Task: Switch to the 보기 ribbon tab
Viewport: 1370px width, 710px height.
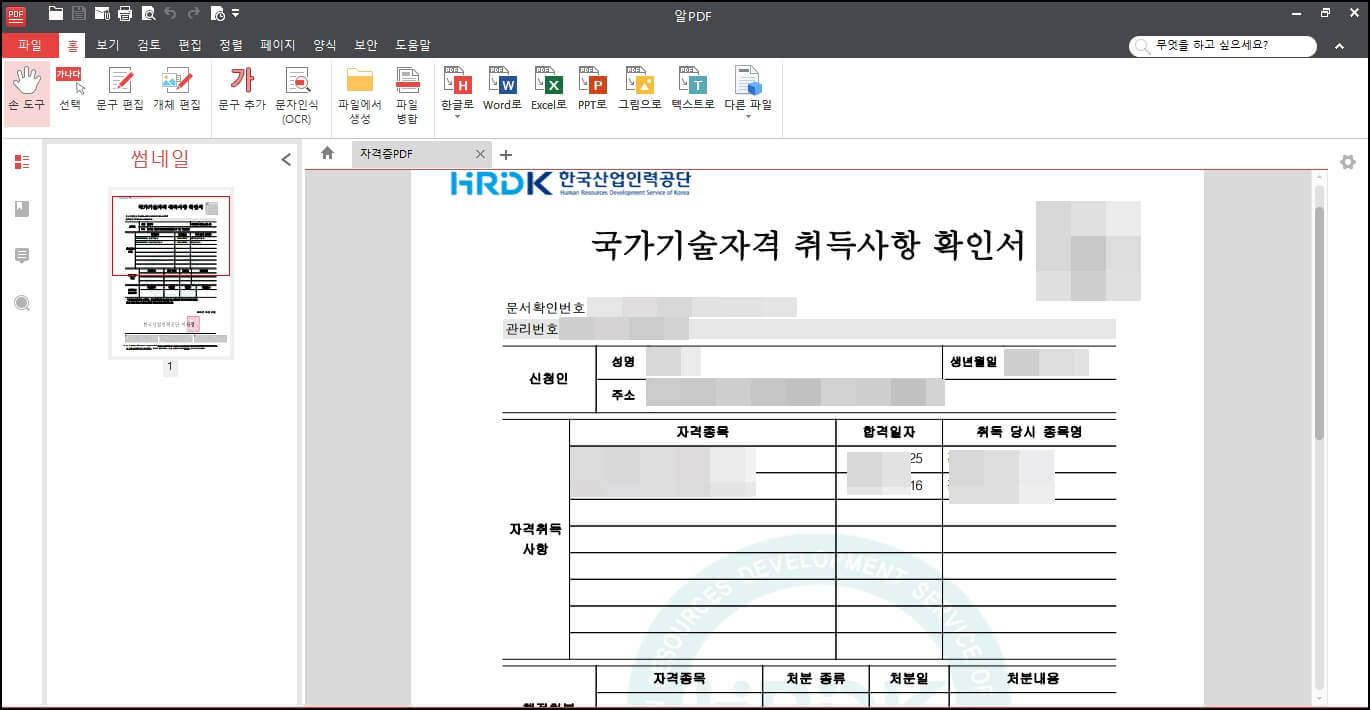Action: [x=108, y=45]
